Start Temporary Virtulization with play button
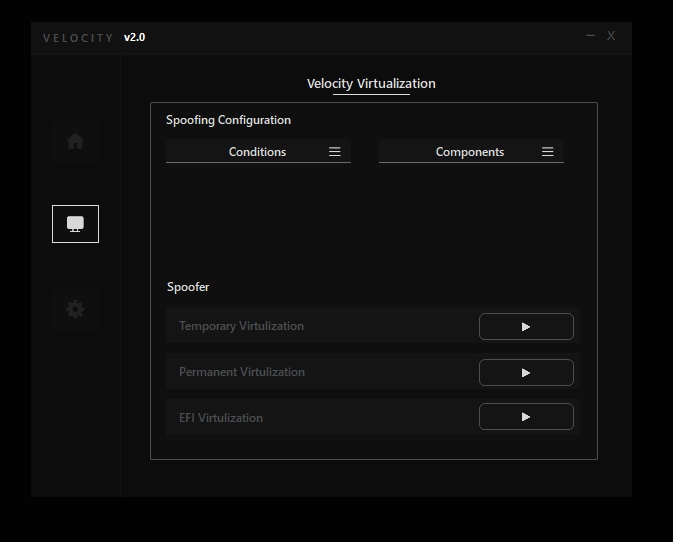Image resolution: width=673 pixels, height=542 pixels. 526,327
